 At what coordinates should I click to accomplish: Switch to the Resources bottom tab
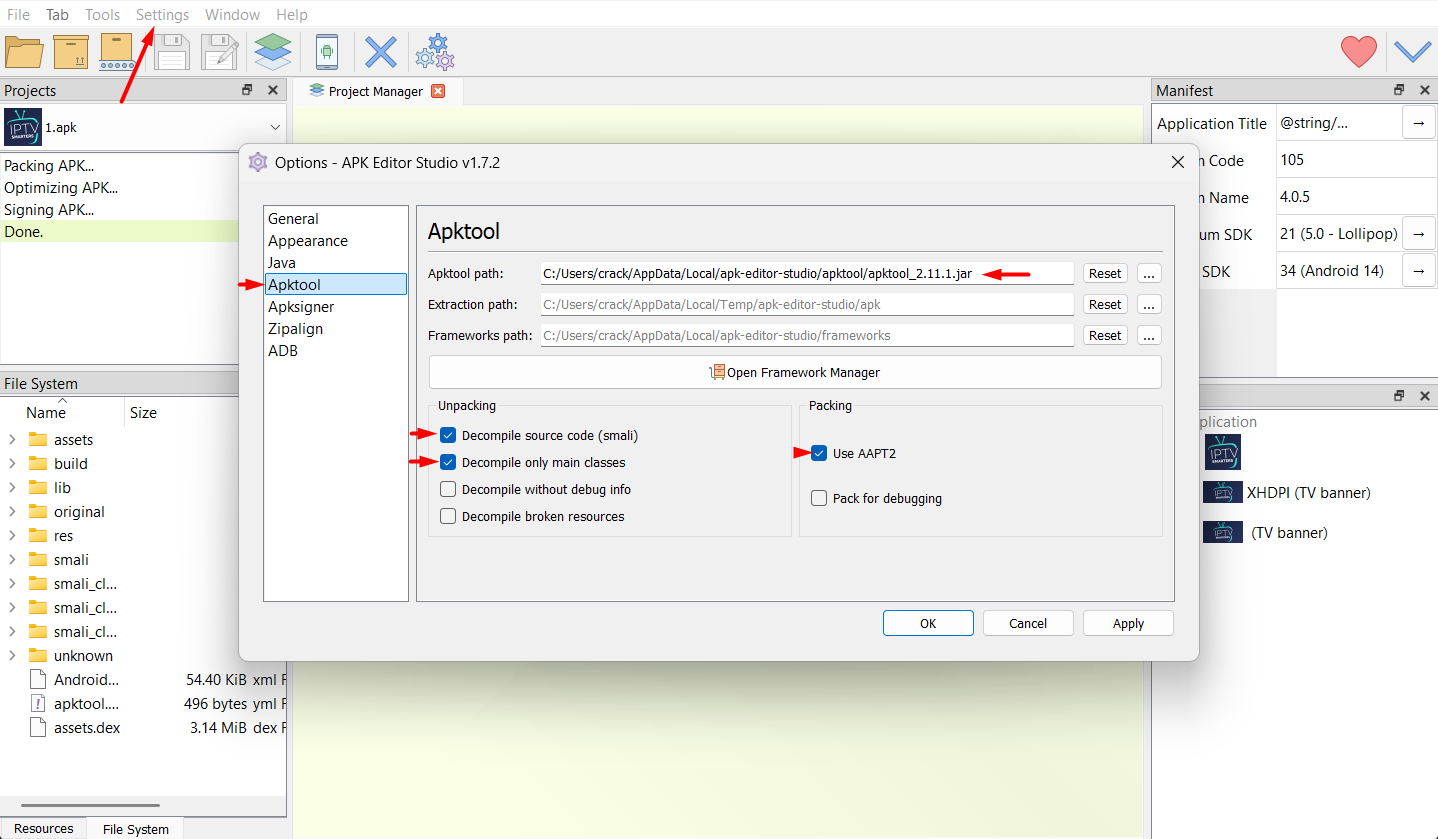[x=44, y=828]
